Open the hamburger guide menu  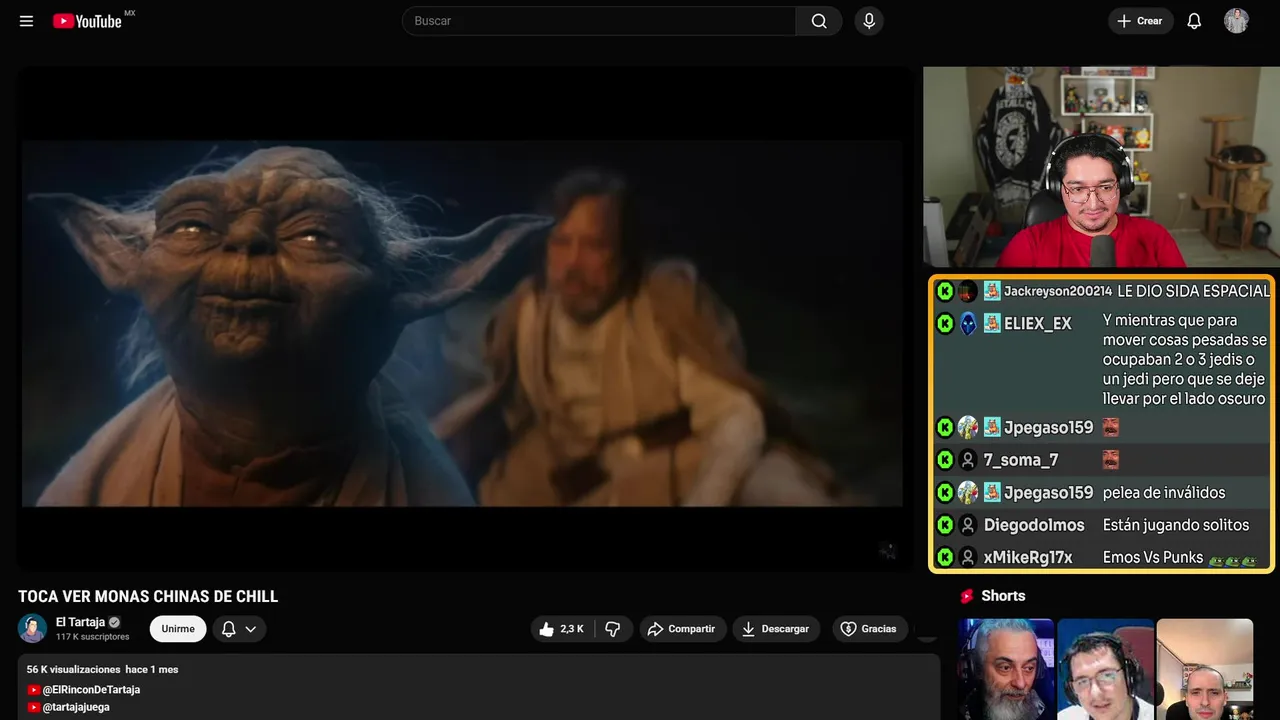click(27, 21)
